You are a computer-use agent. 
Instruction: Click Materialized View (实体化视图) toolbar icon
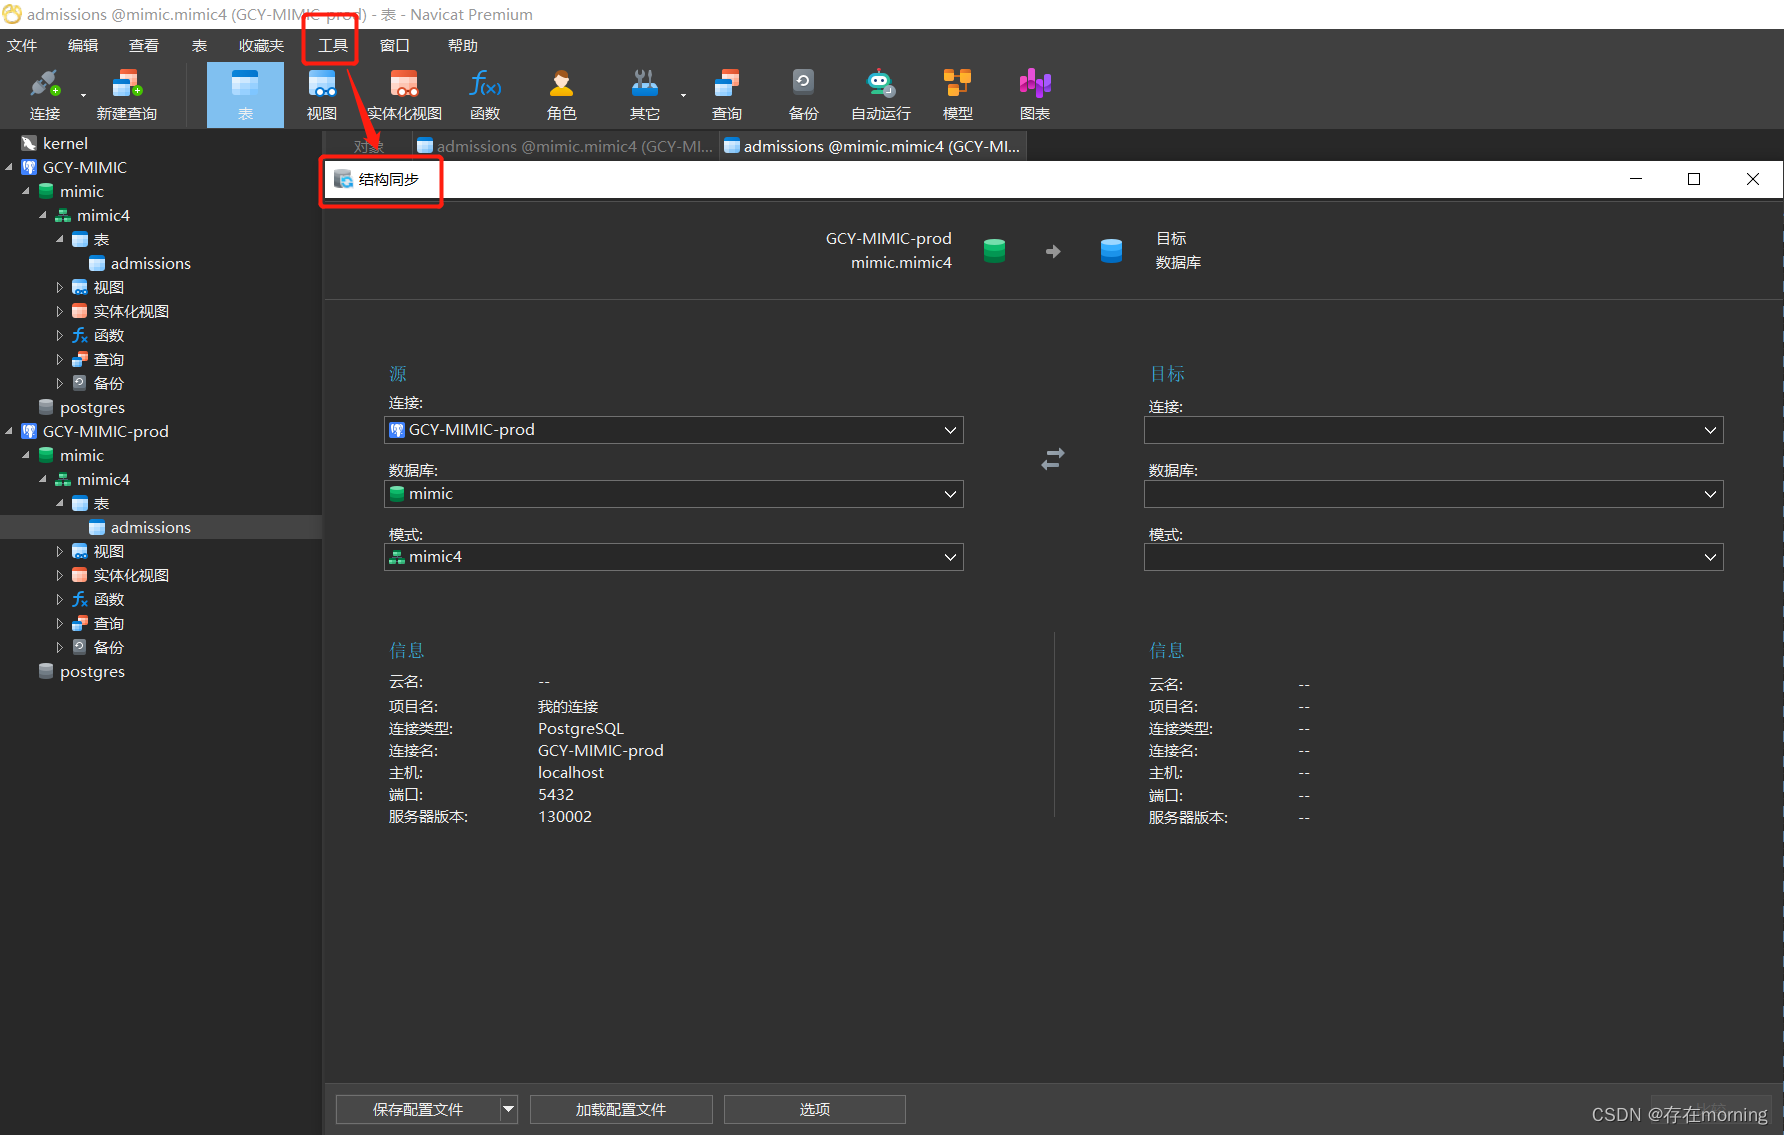[x=404, y=95]
